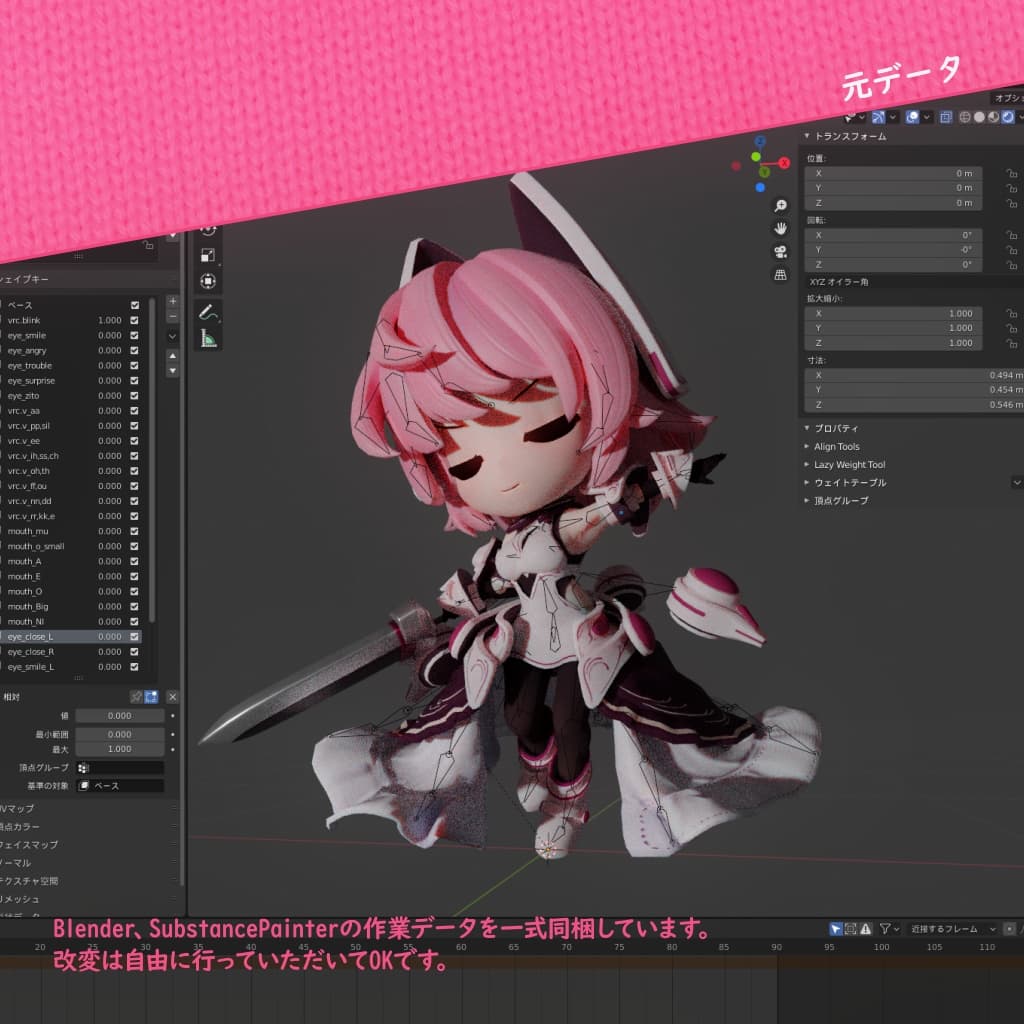
Task: Toggle the shape key pin icon
Action: tap(136, 697)
